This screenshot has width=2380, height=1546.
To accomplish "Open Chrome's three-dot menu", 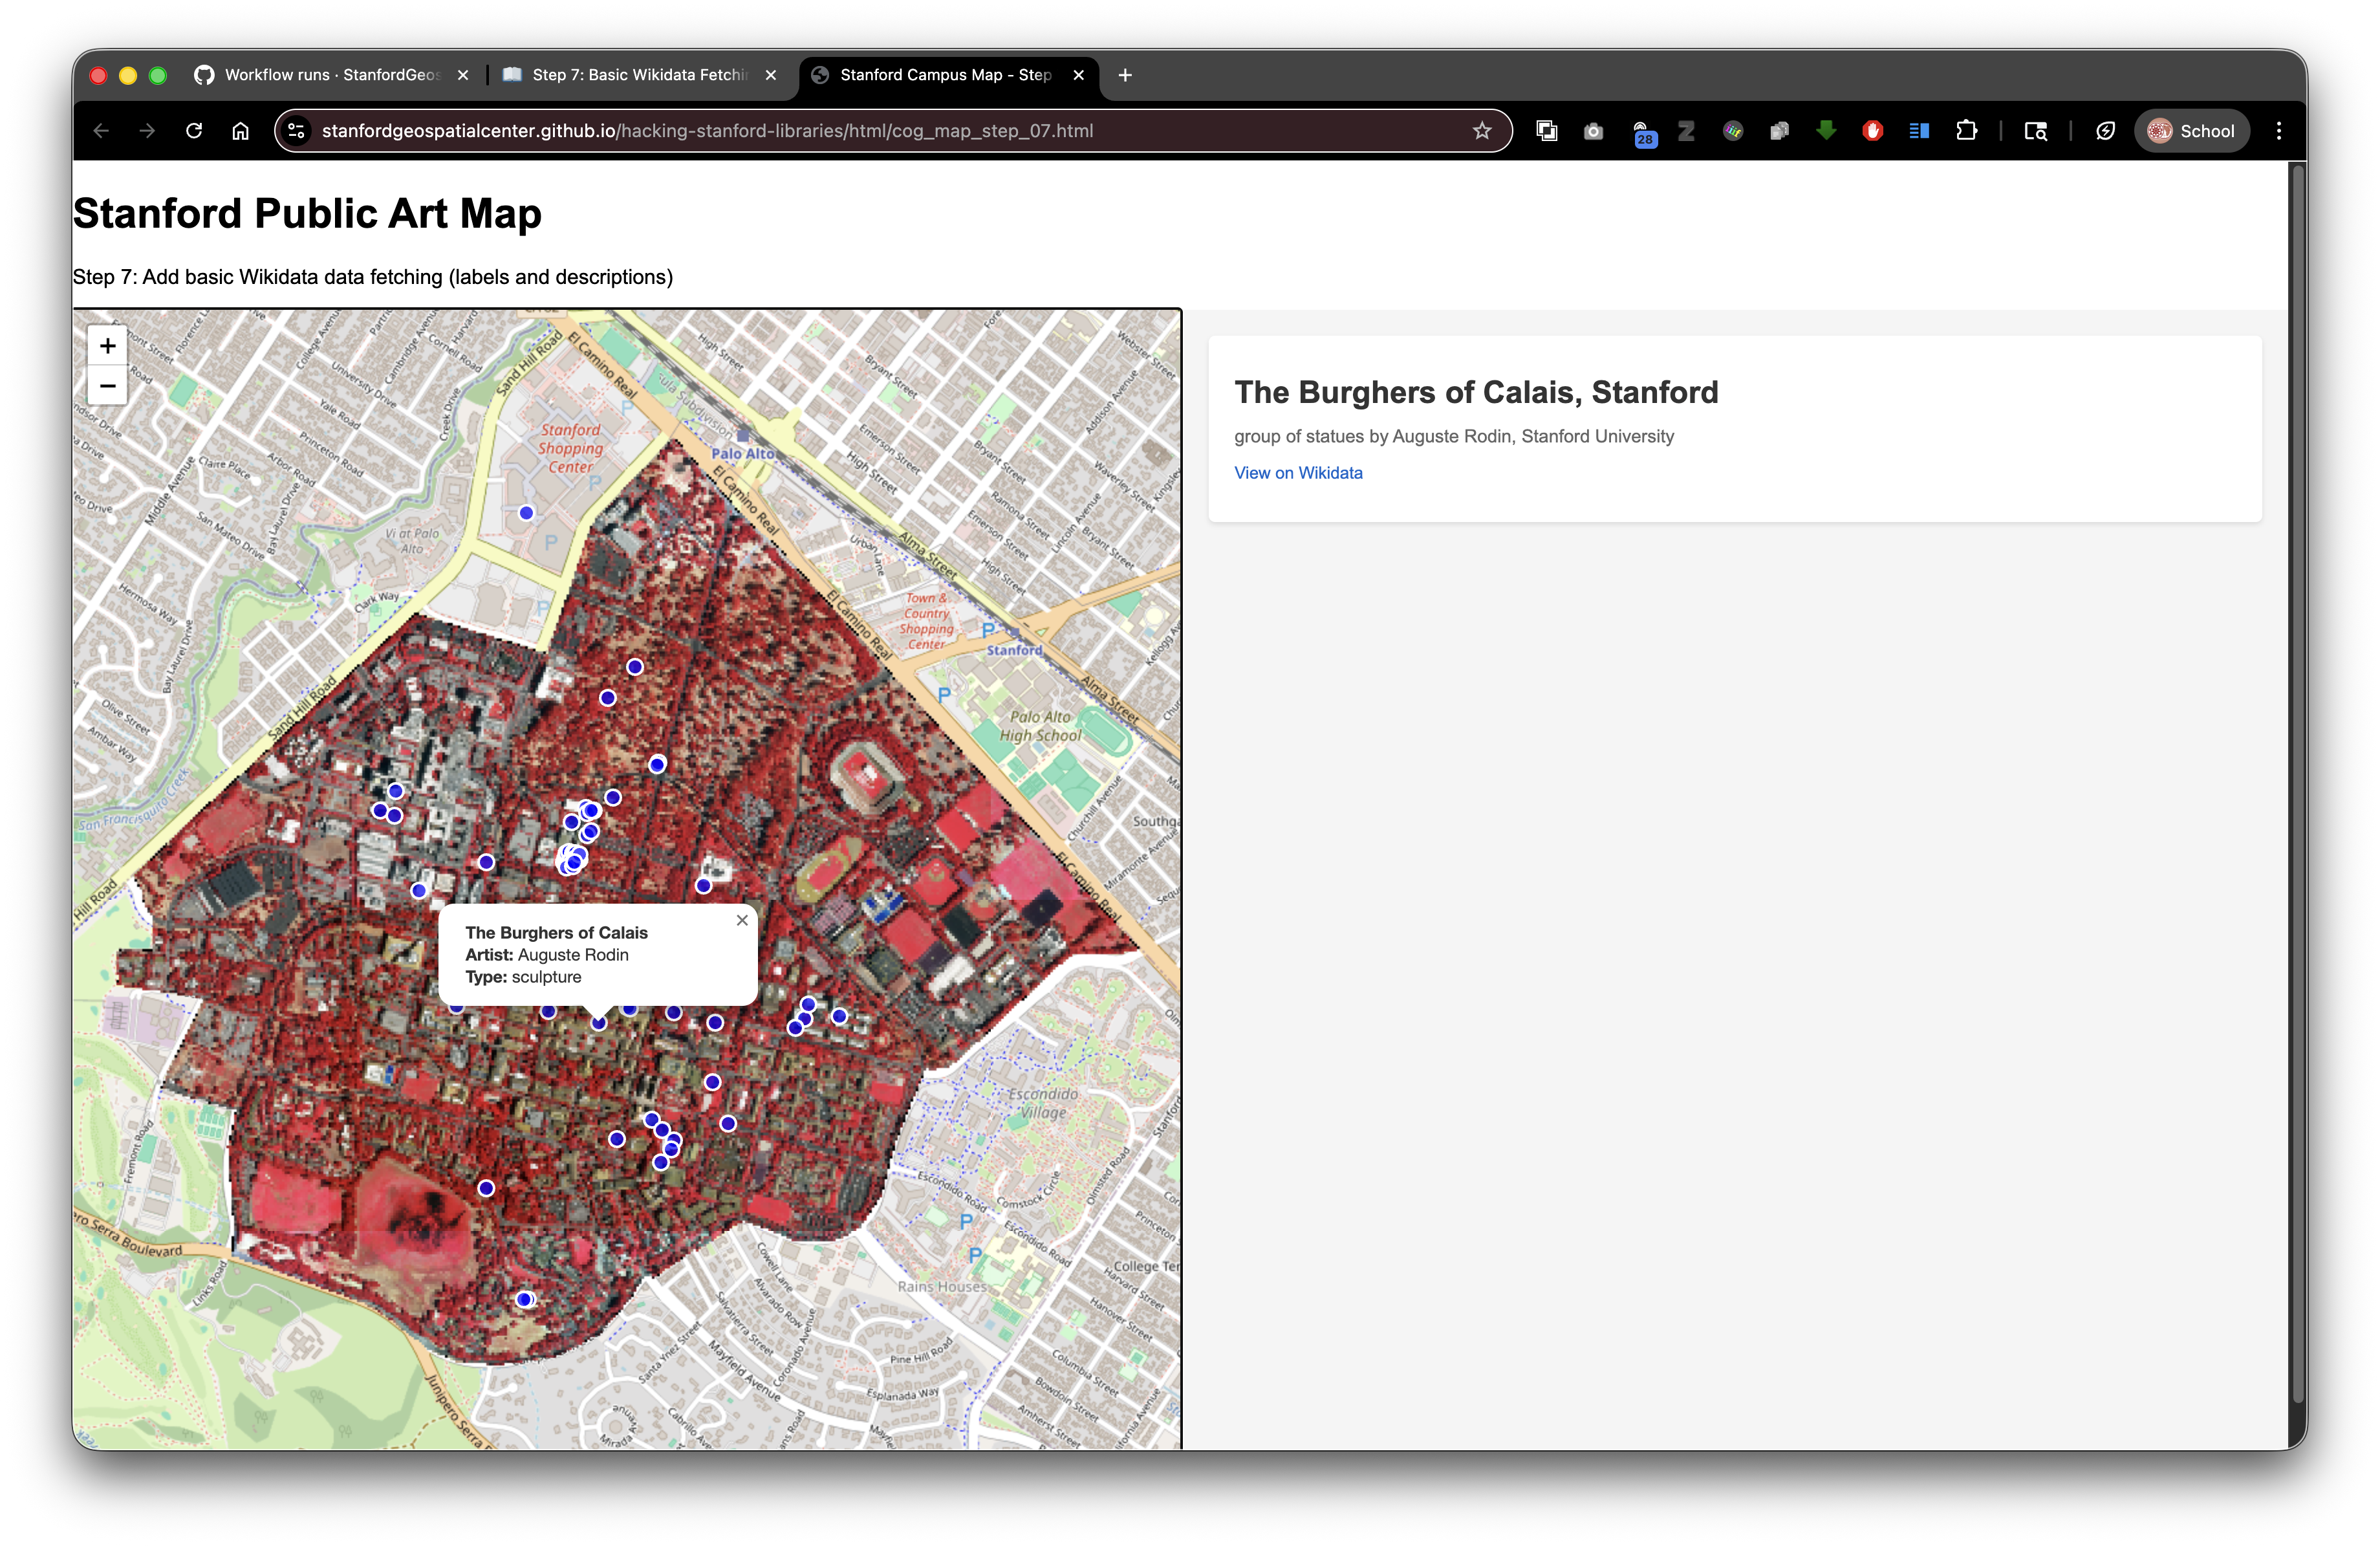I will point(2278,130).
